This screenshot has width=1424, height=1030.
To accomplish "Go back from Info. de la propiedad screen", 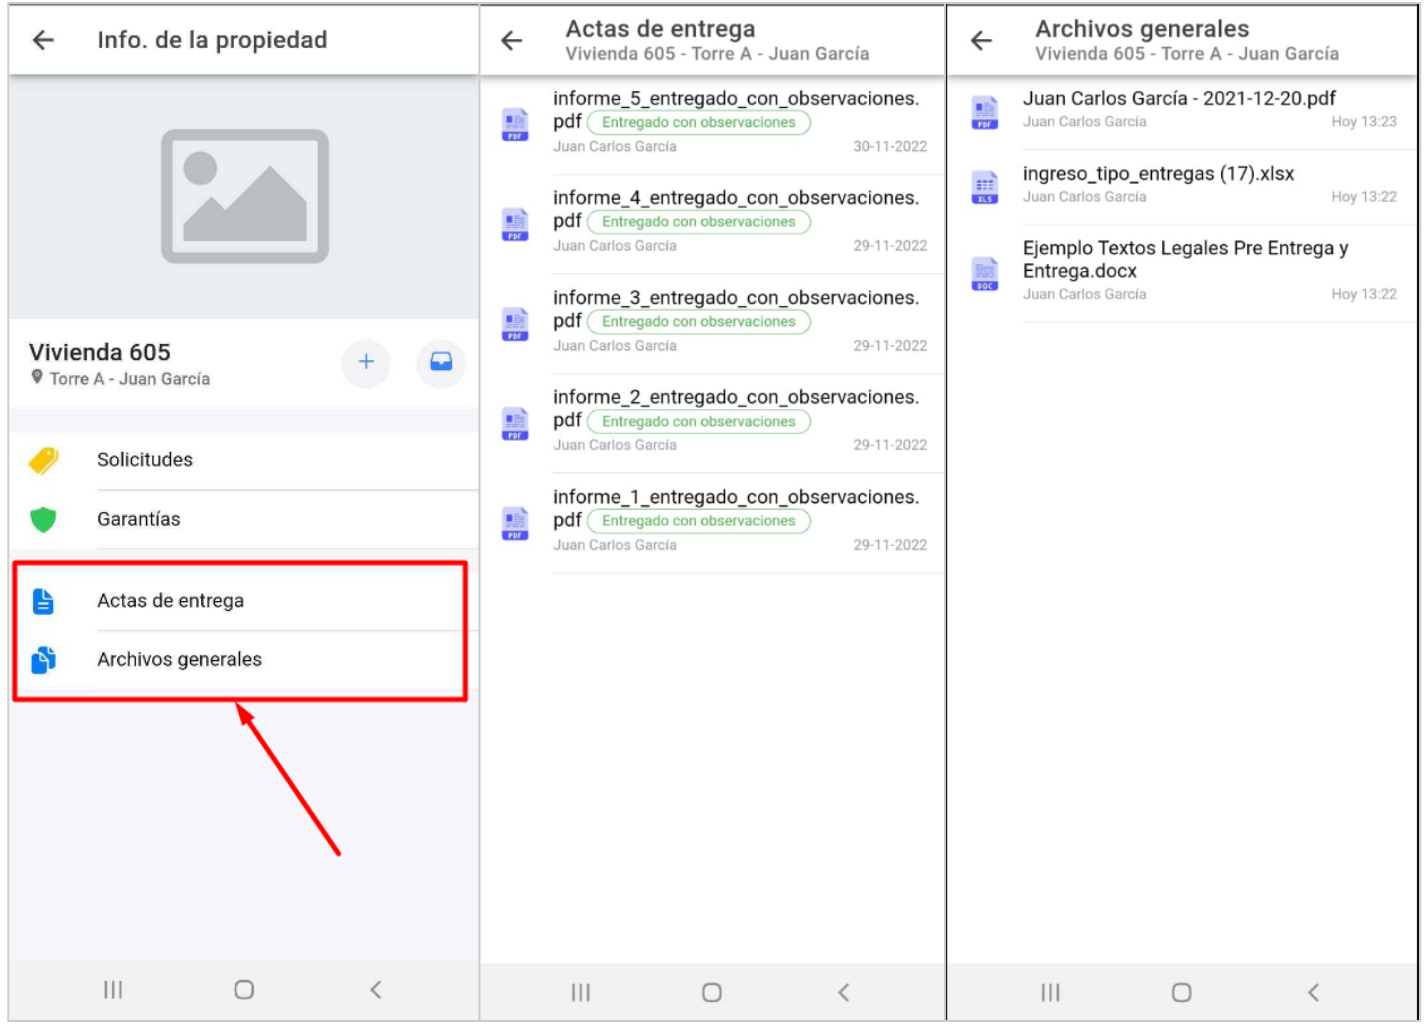I will pyautogui.click(x=43, y=40).
